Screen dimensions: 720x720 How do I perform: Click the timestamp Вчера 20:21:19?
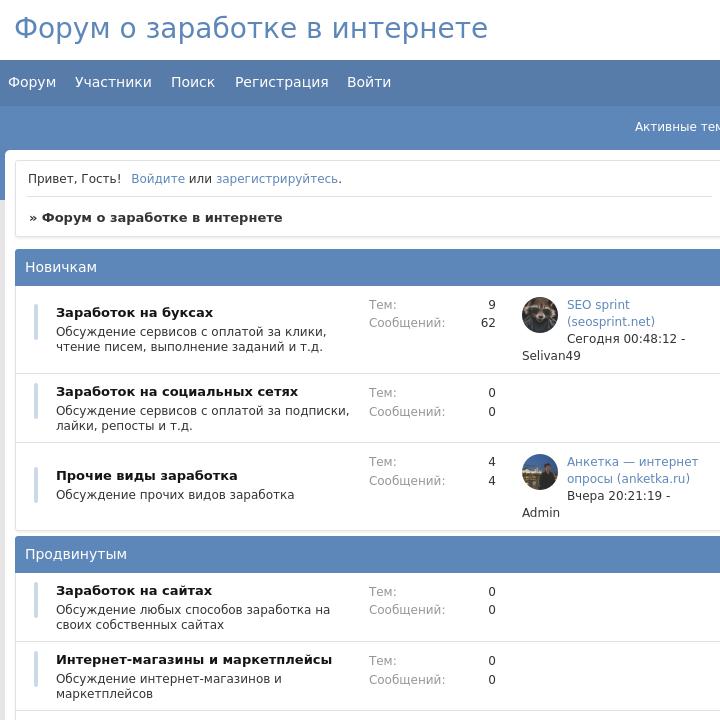[614, 496]
